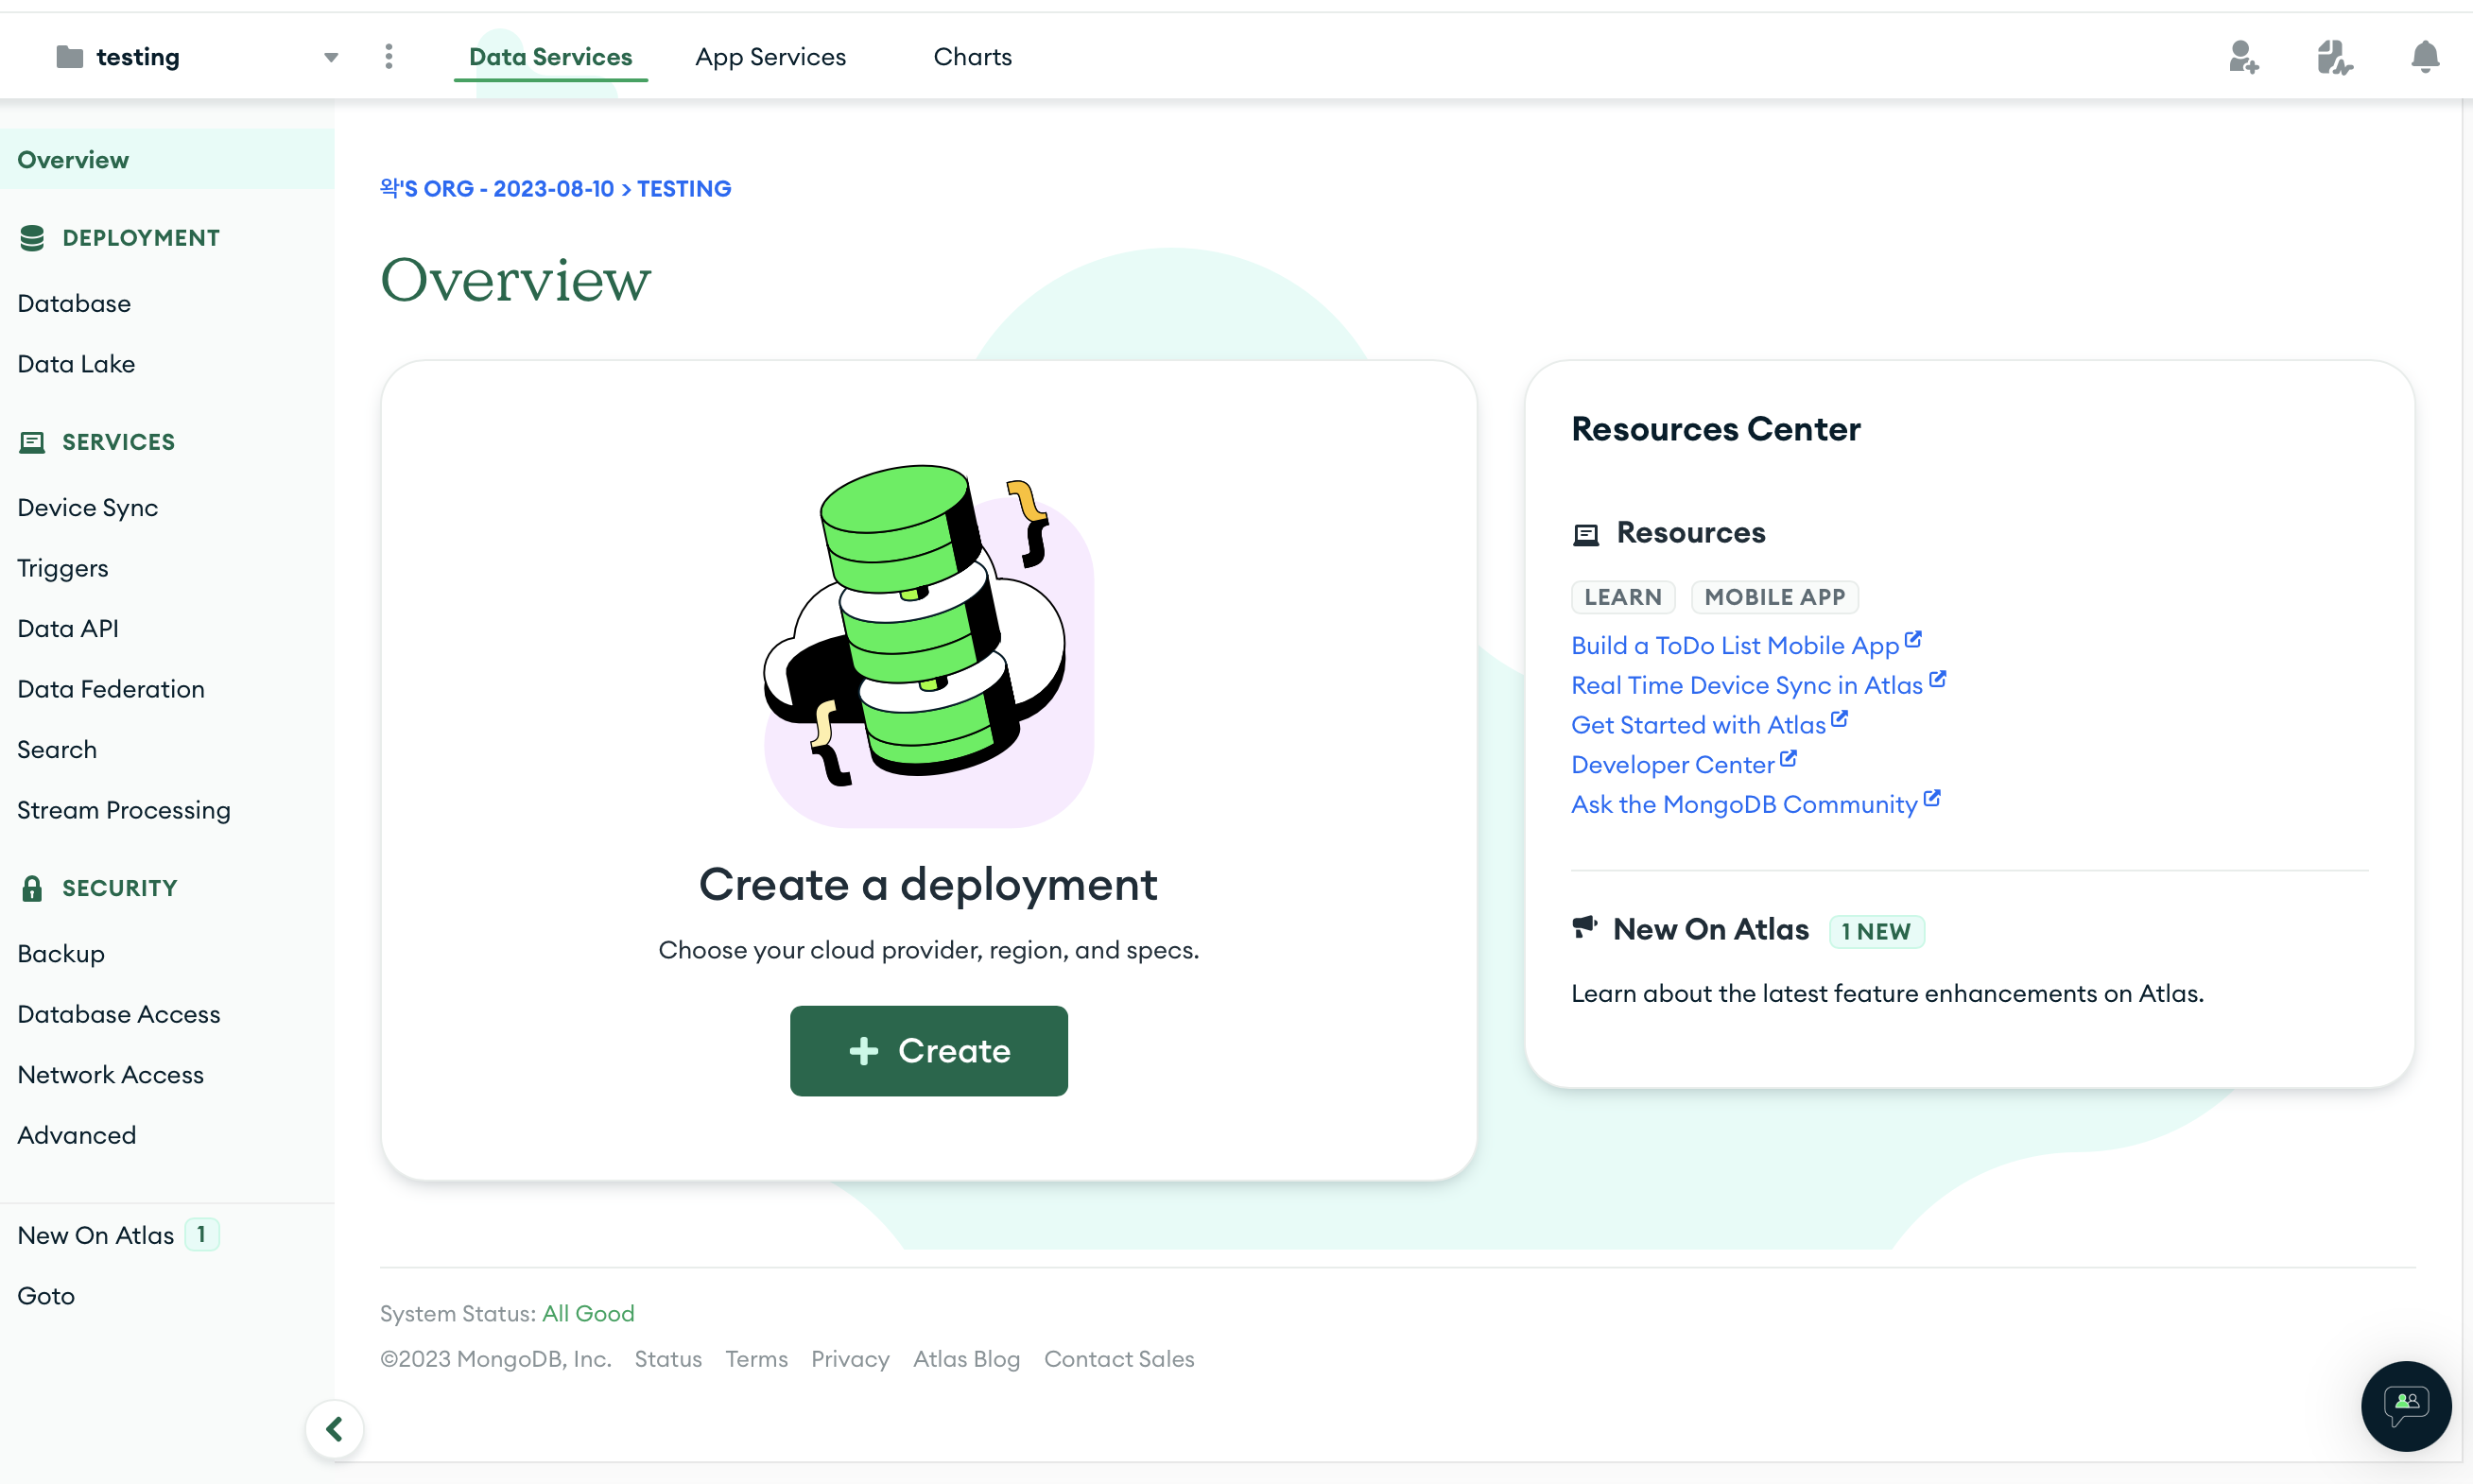This screenshot has width=2473, height=1484.
Task: Open Triggers in the sidebar
Action: (x=167, y=568)
